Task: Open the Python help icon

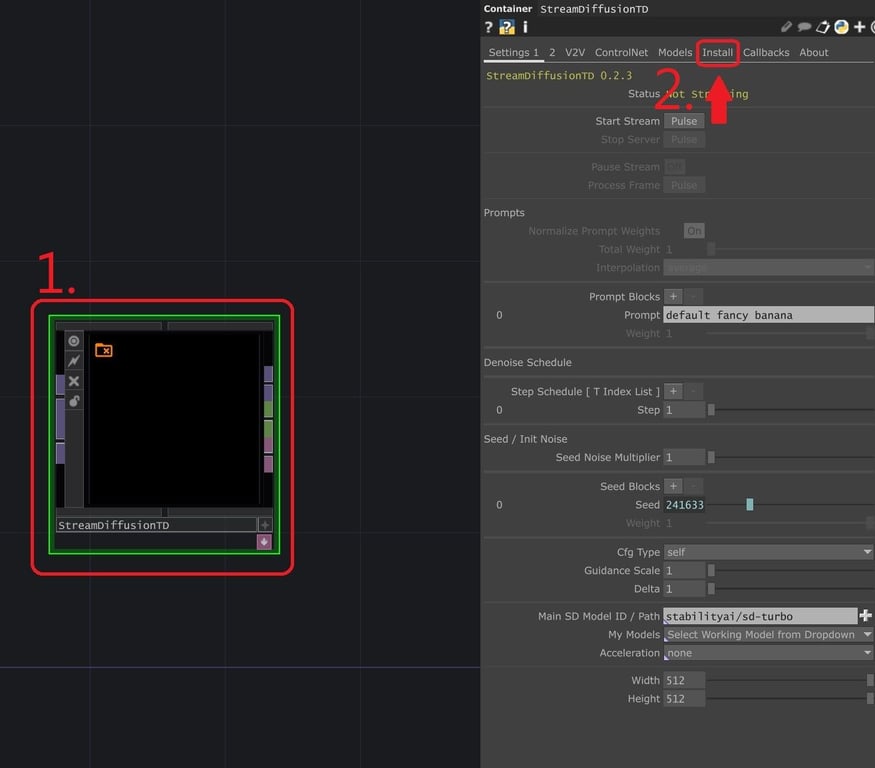Action: point(507,27)
